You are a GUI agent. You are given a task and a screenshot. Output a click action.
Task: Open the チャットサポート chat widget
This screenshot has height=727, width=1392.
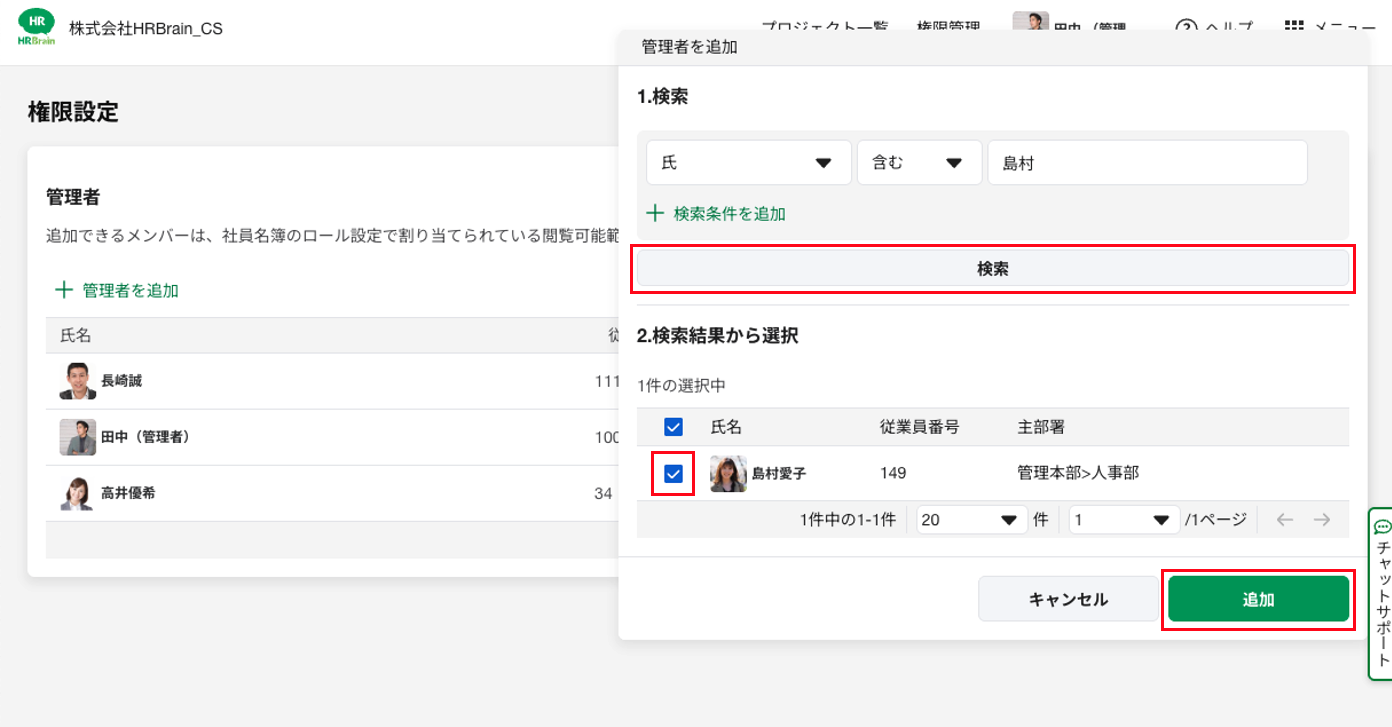click(1382, 593)
